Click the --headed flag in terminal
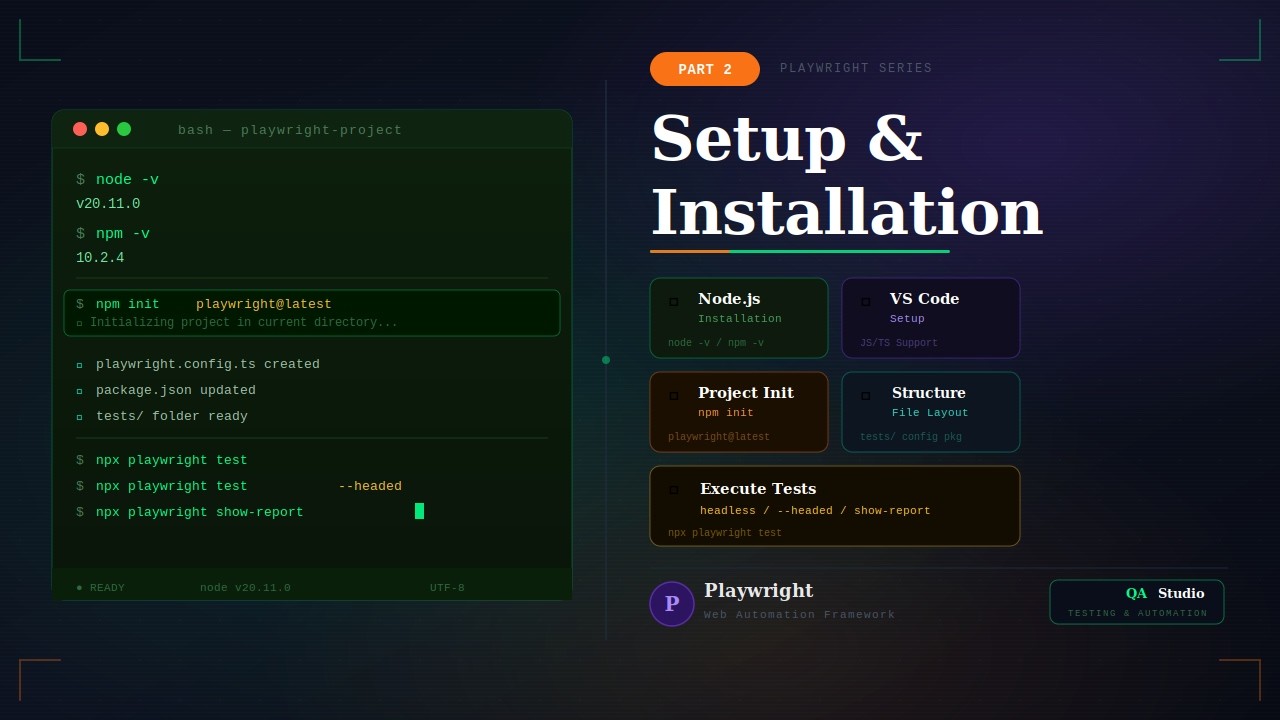Viewport: 1280px width, 720px height. point(370,486)
